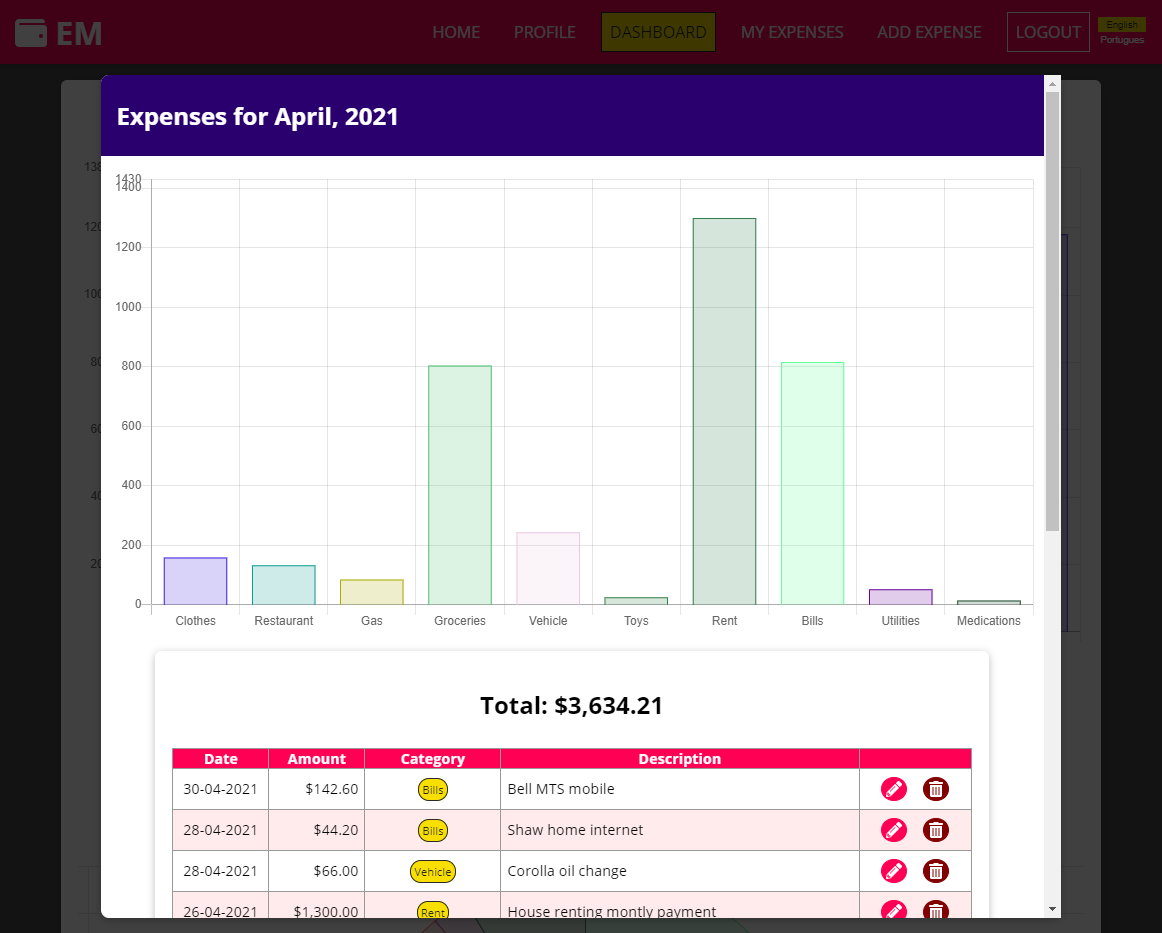Click the LOGOUT button
1162x933 pixels.
tap(1048, 33)
